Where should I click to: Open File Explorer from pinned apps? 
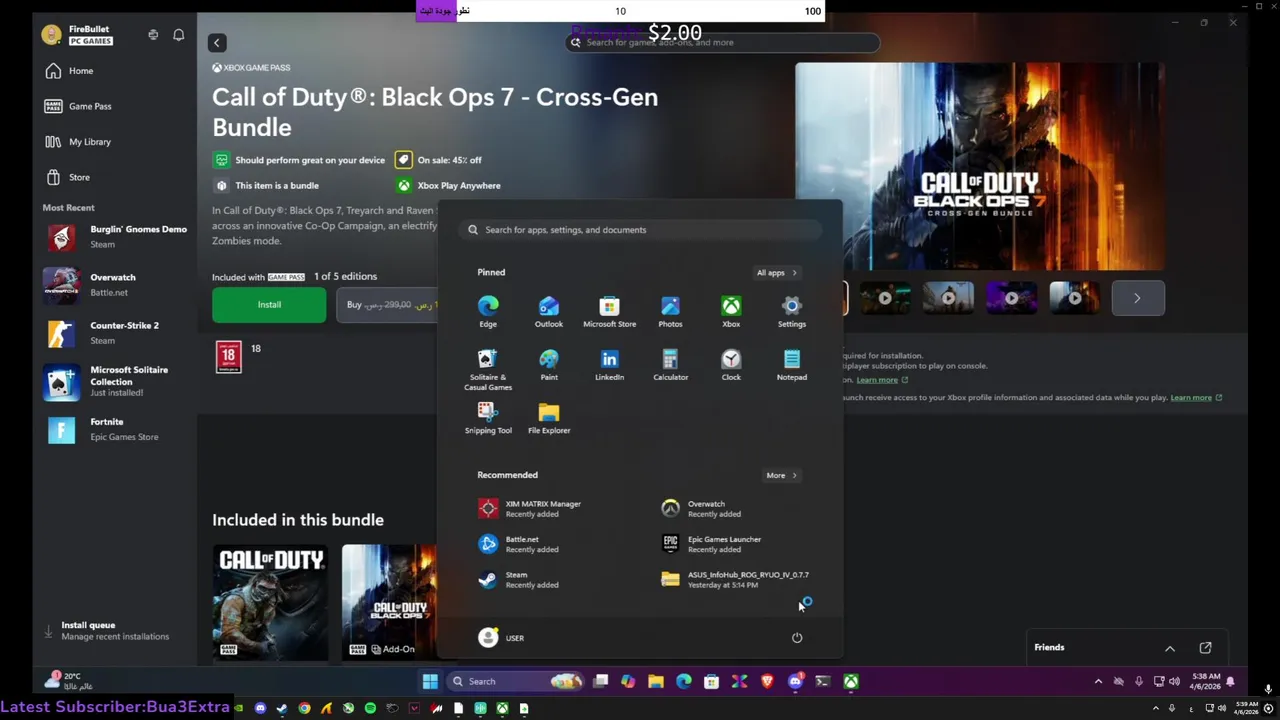[x=549, y=418]
